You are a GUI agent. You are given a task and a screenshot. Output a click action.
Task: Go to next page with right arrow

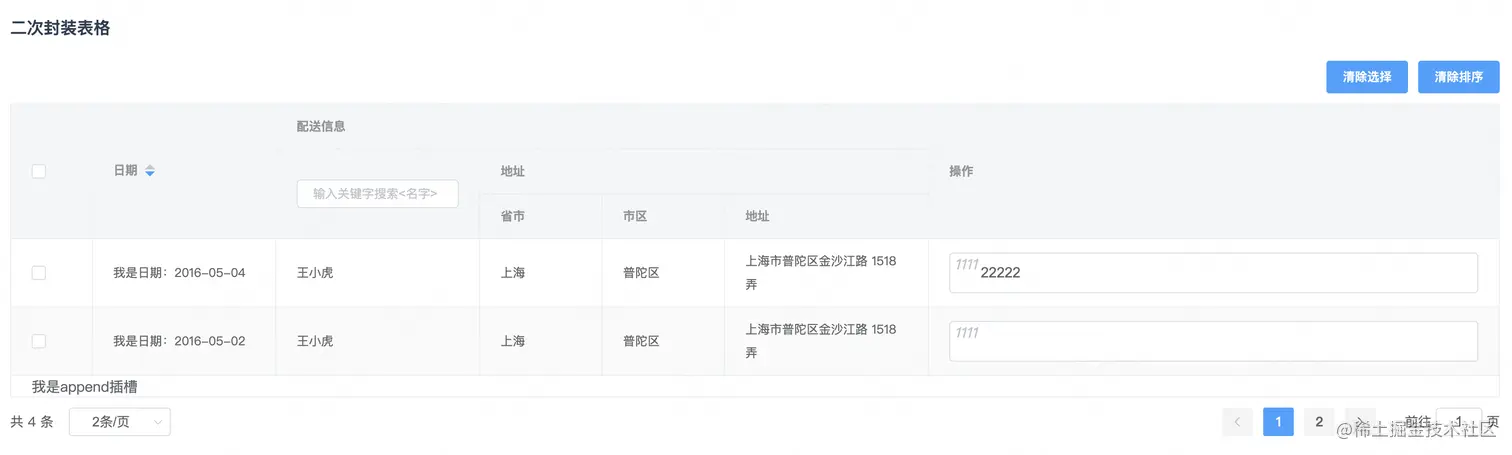[x=1360, y=422]
